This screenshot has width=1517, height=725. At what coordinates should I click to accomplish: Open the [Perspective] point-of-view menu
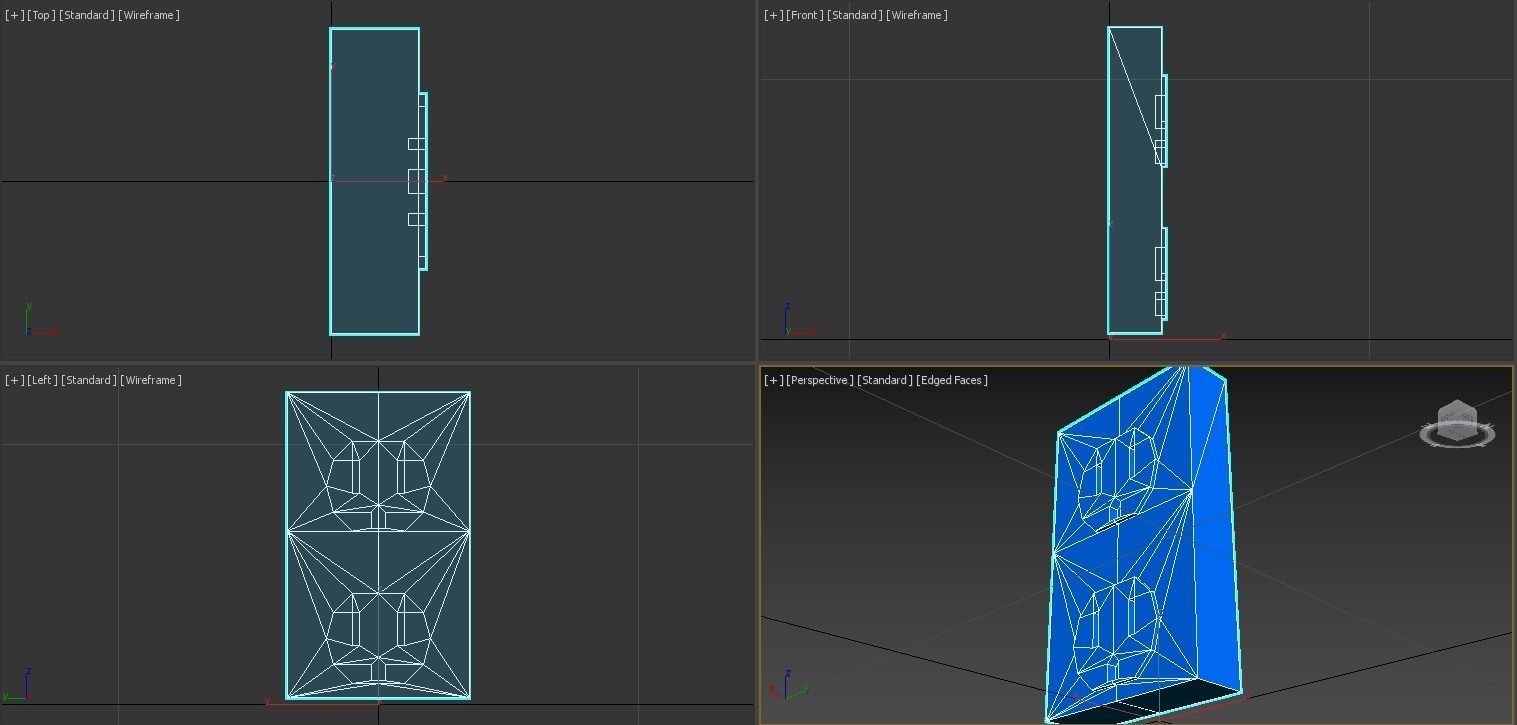coord(820,380)
